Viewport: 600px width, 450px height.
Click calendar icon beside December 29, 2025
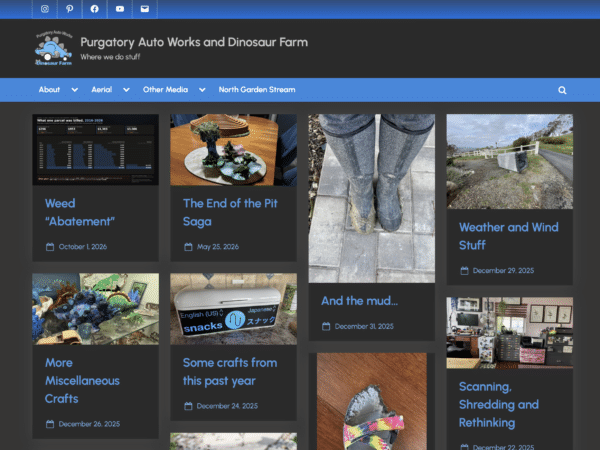pos(464,271)
